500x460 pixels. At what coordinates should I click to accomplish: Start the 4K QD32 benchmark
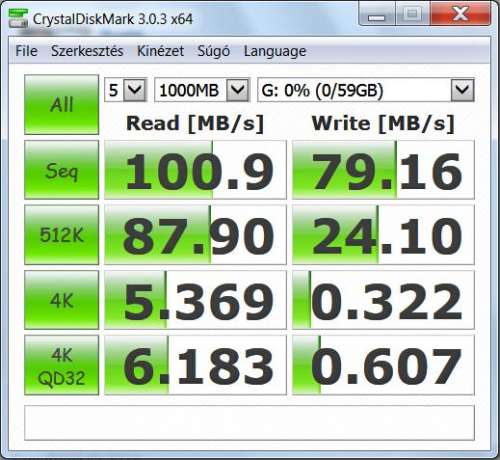tap(62, 365)
